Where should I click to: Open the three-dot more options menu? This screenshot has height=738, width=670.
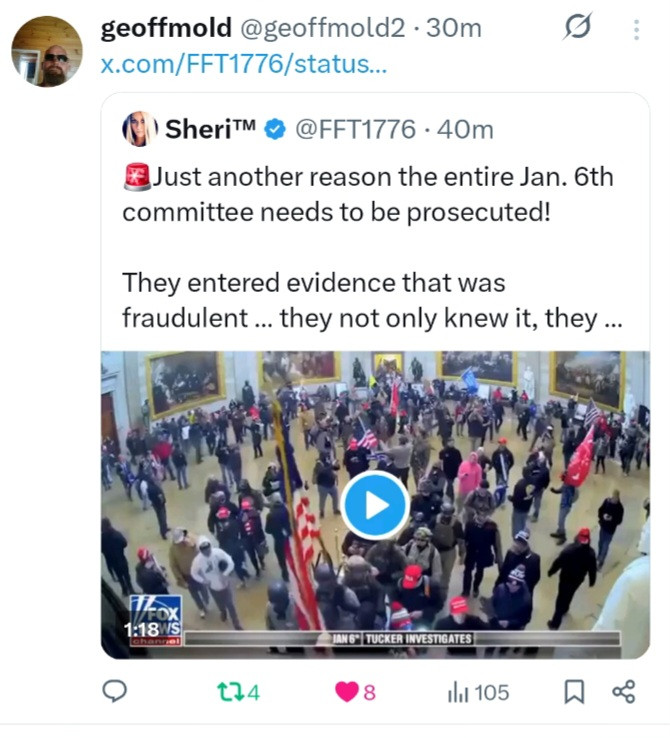click(636, 30)
